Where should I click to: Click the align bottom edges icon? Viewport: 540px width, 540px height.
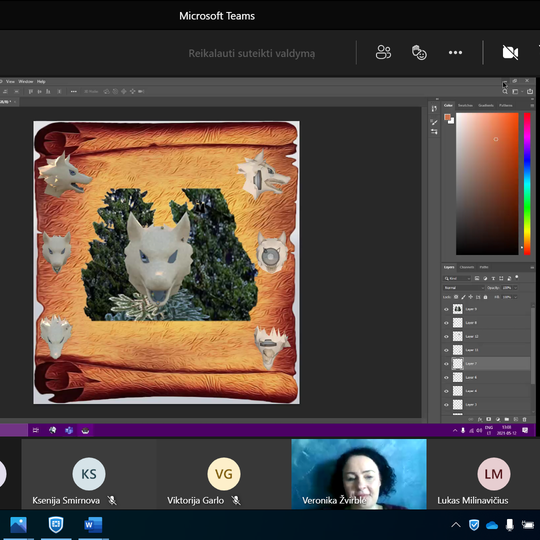(x=48, y=92)
